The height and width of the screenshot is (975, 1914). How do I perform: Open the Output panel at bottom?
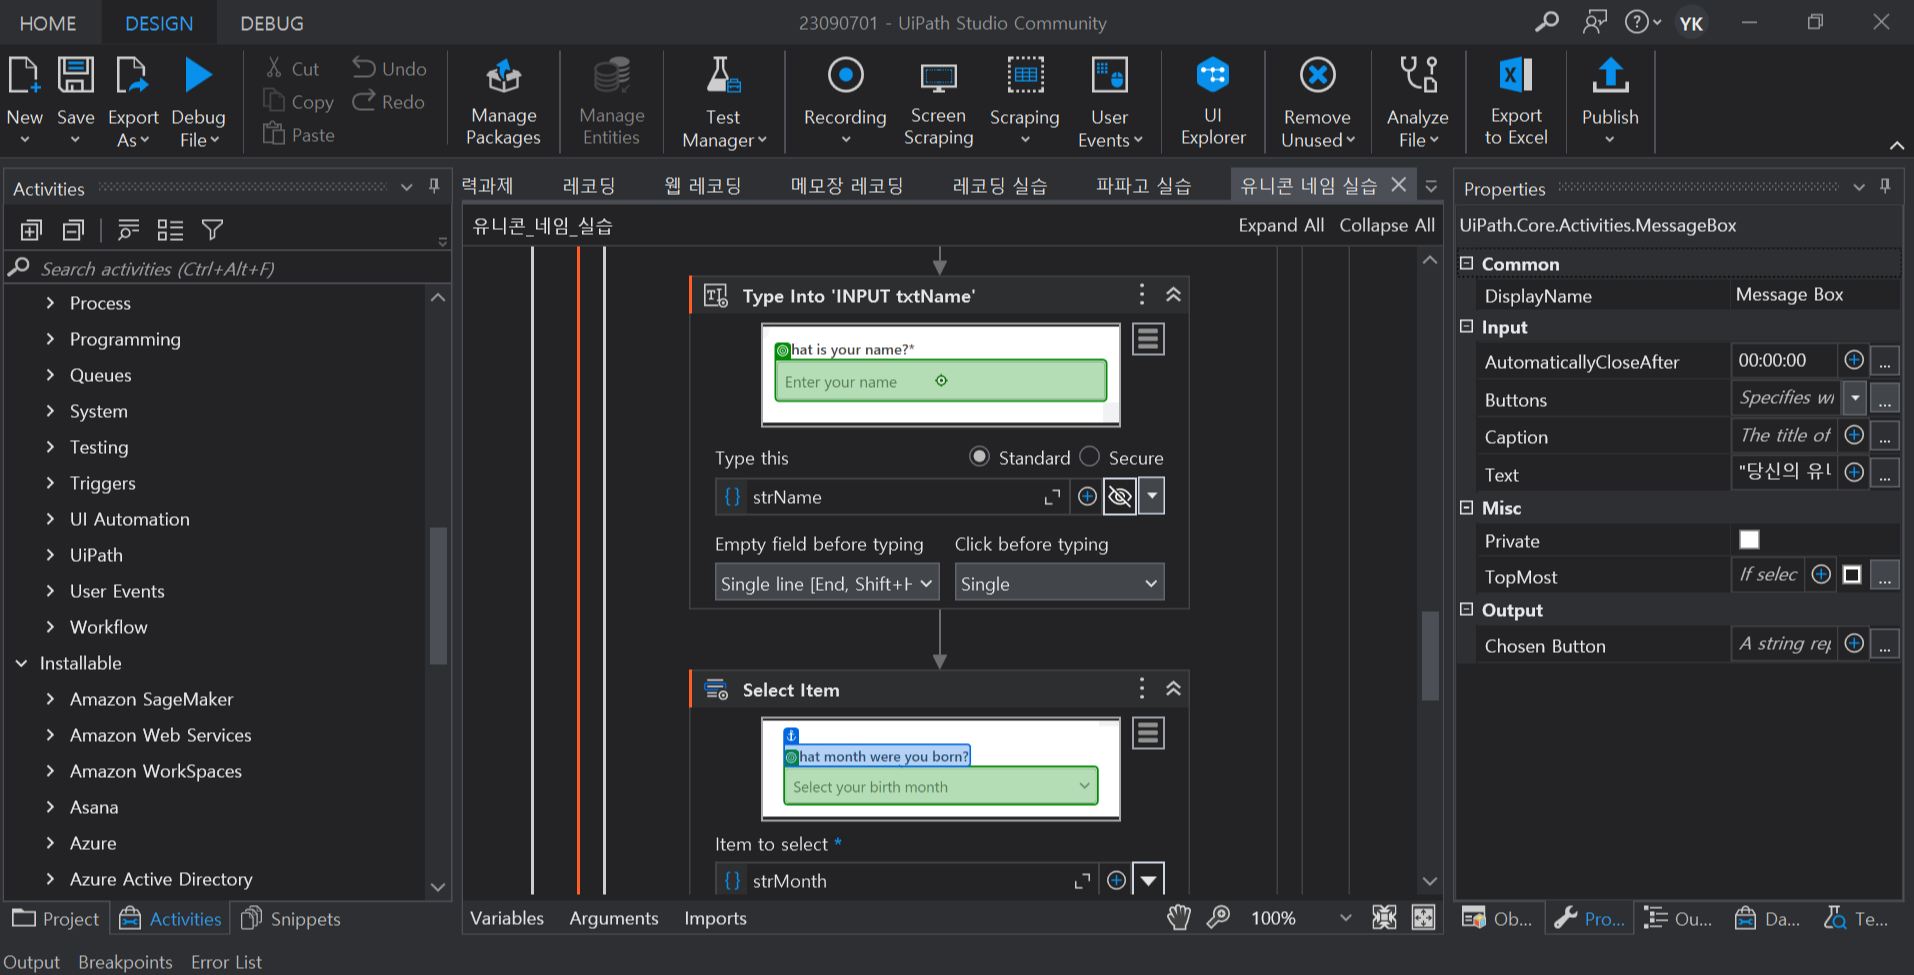(31, 961)
